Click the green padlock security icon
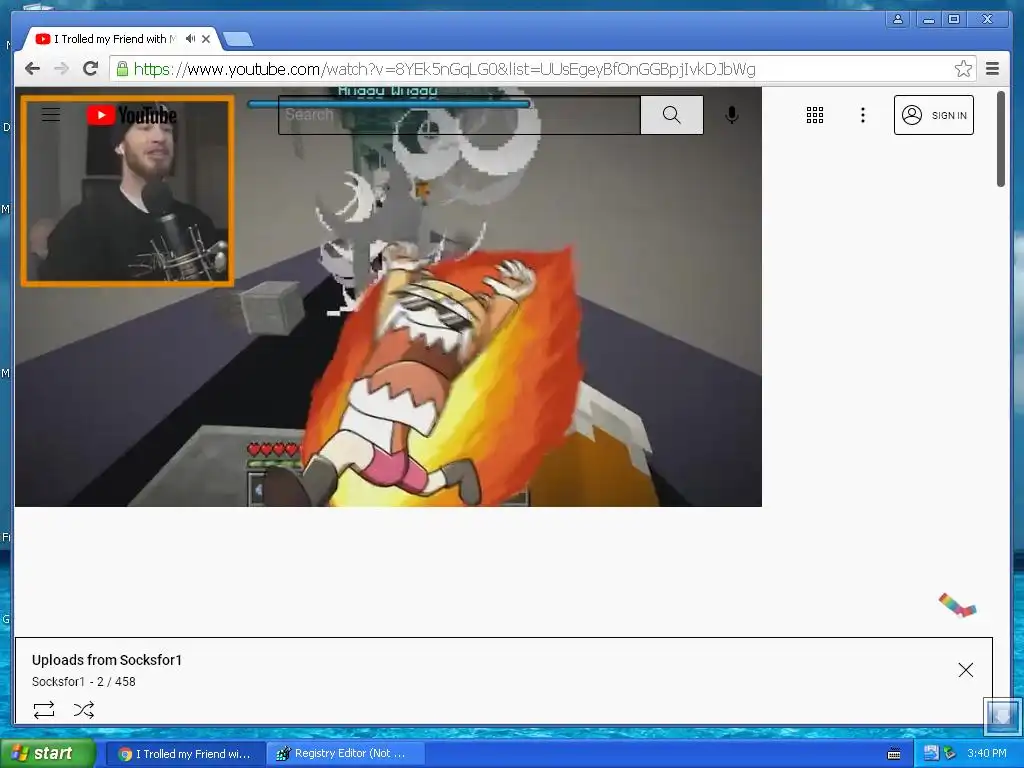The width and height of the screenshot is (1024, 768). (122, 69)
